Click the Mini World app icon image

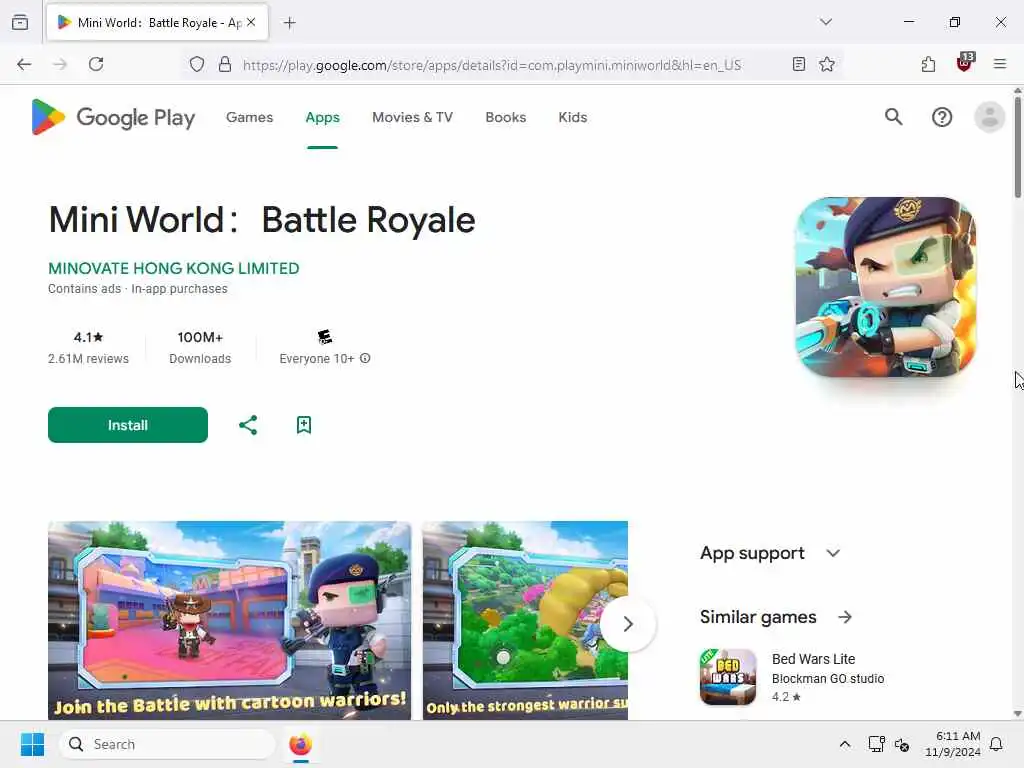(886, 287)
